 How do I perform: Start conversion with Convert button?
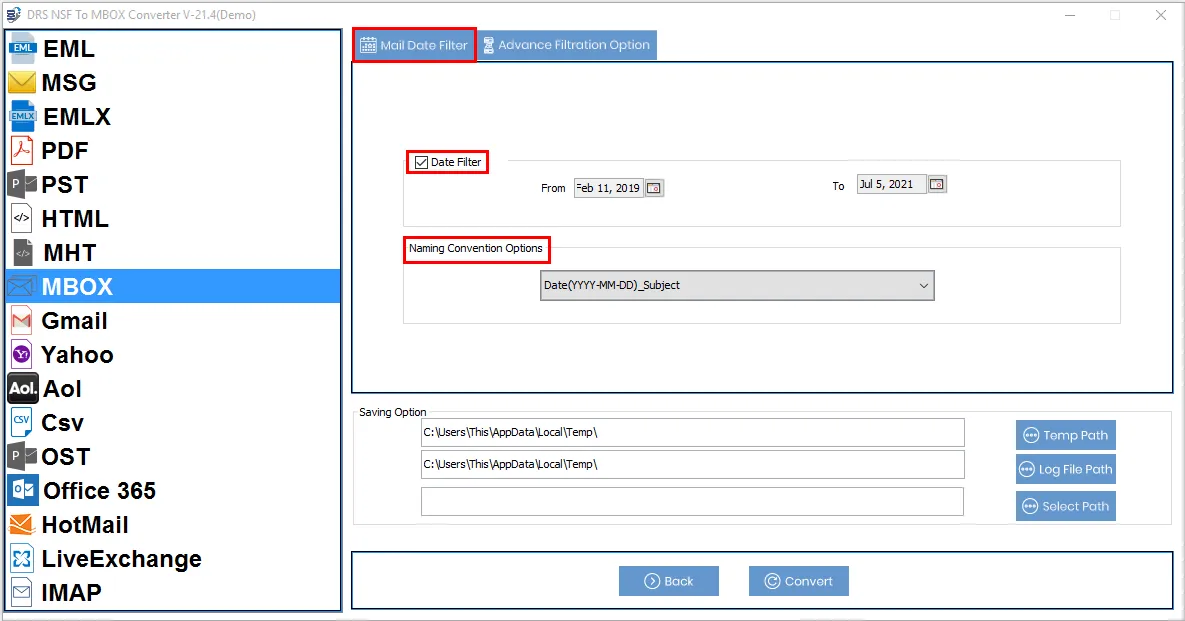coord(799,581)
